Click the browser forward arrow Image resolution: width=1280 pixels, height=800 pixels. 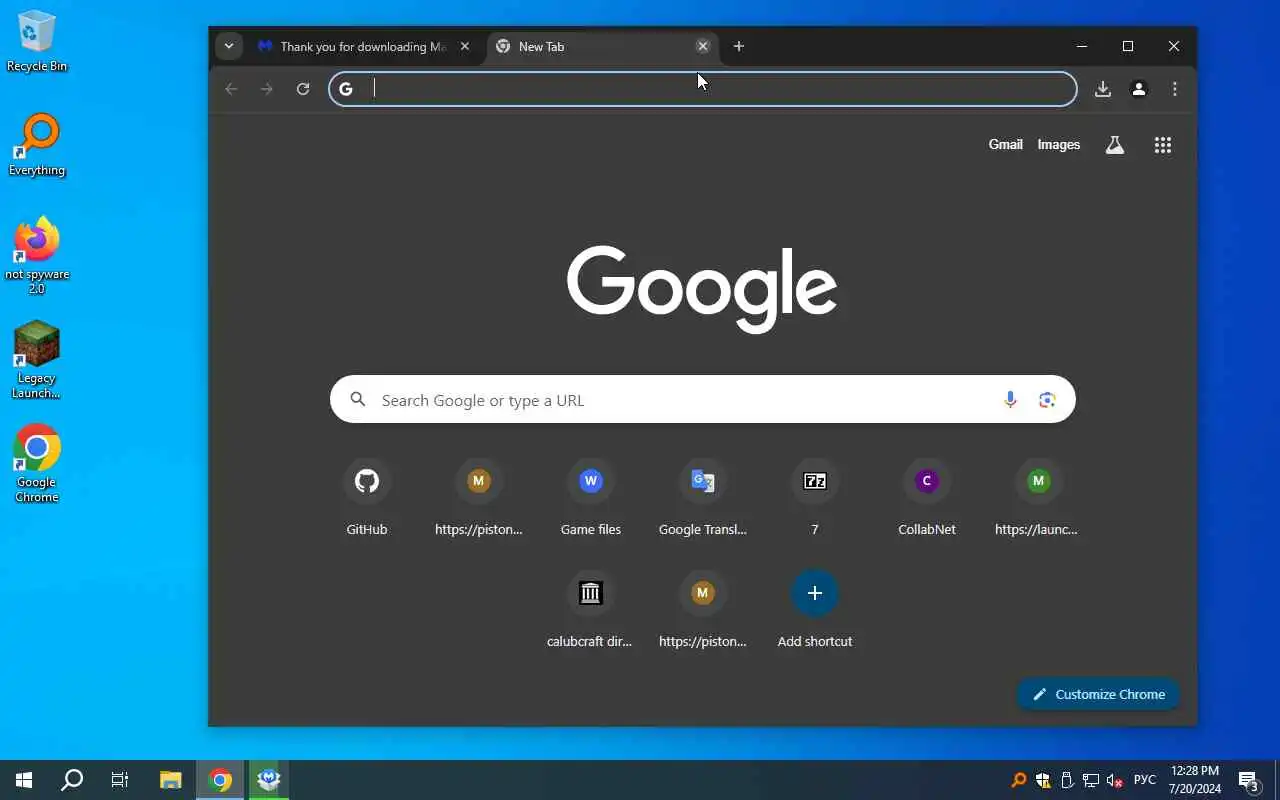click(x=267, y=89)
